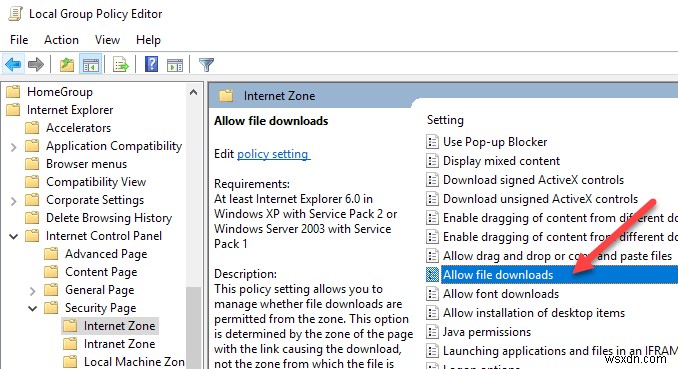Select Allow drag and drop or copy and paste files

click(557, 256)
